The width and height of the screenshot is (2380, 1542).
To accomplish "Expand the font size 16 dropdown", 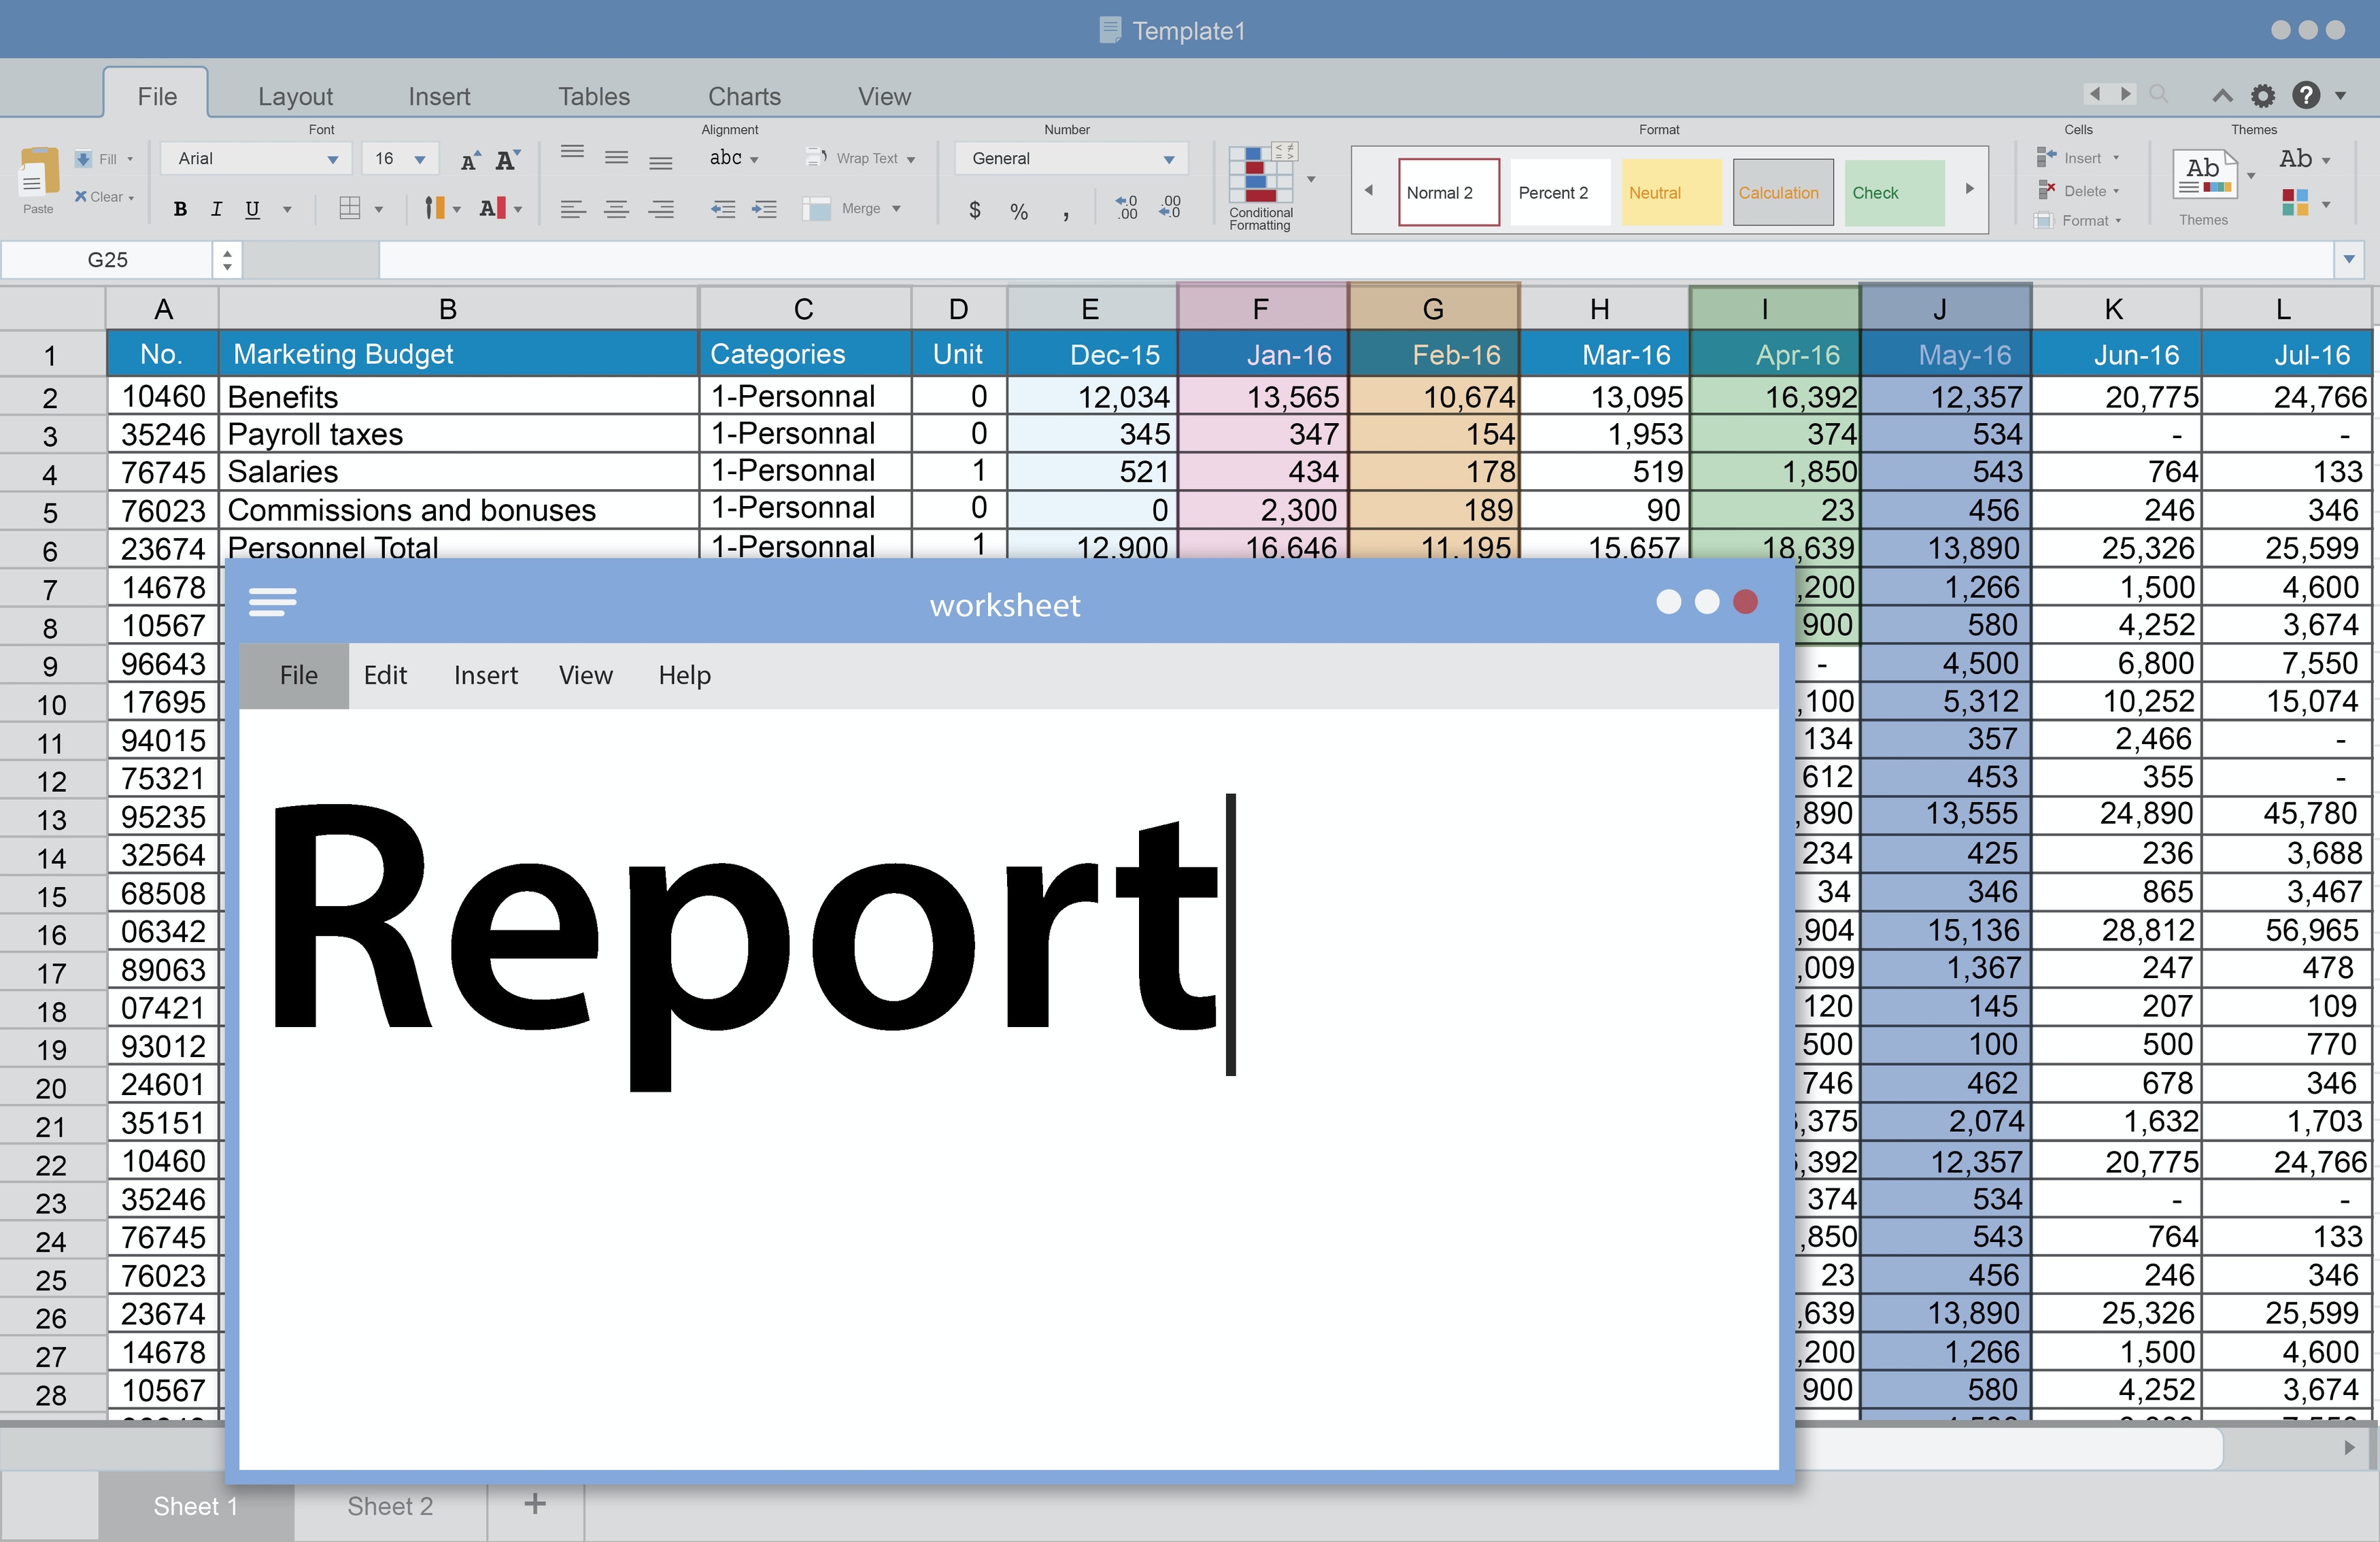I will point(419,158).
